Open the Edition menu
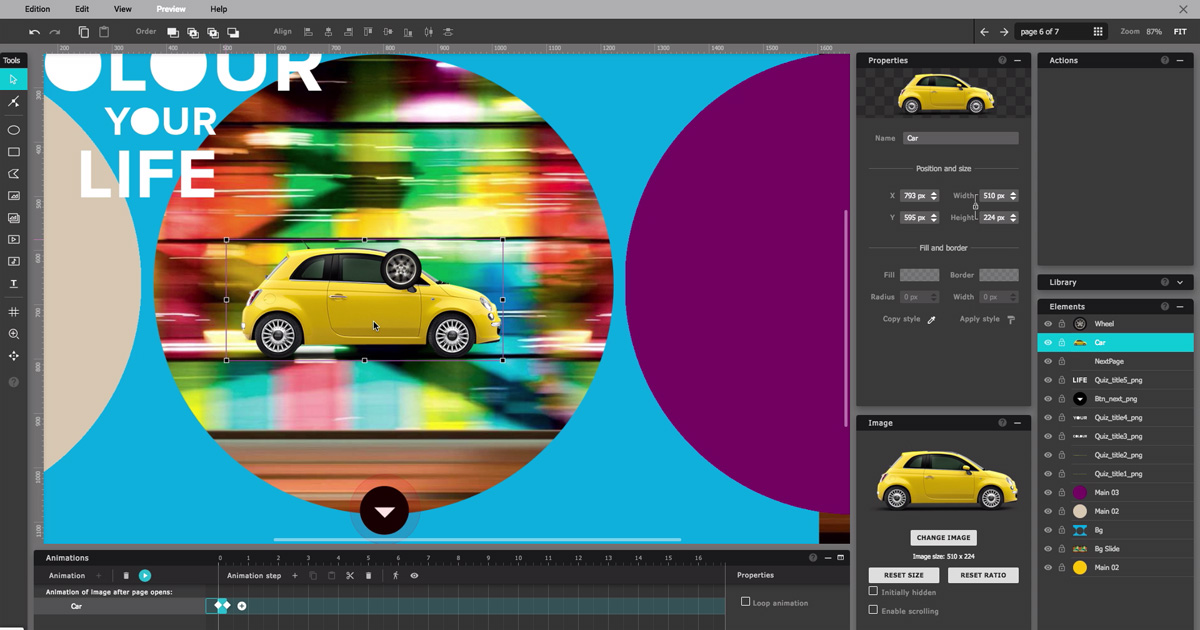This screenshot has height=630, width=1200. [x=37, y=9]
